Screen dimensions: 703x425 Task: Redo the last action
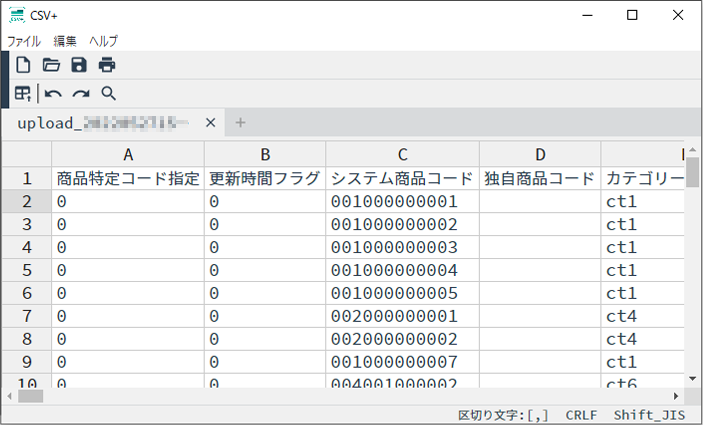81,94
